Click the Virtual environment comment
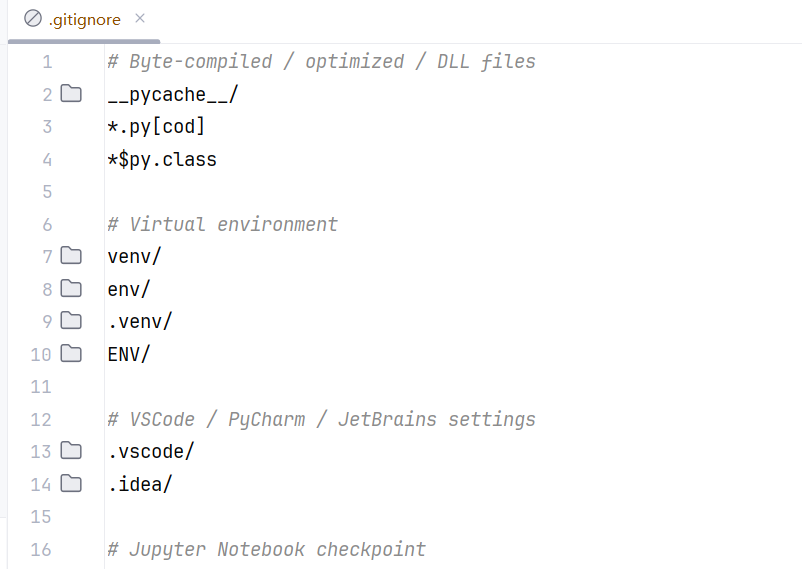Screen dimensions: 802x569 click(x=222, y=224)
